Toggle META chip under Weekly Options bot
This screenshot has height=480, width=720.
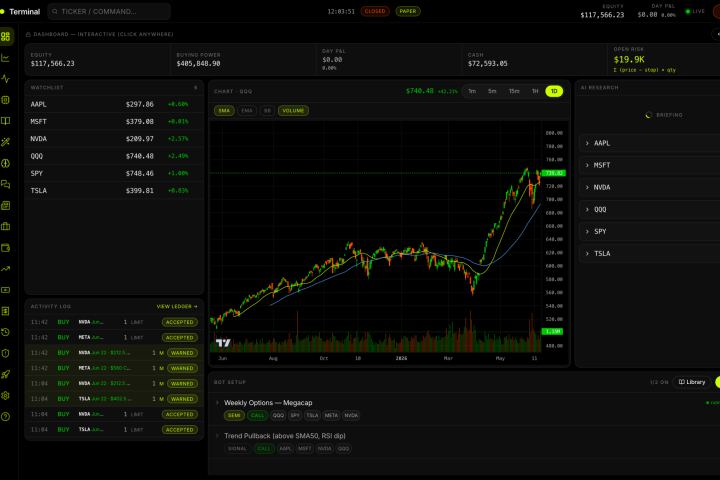[331, 415]
